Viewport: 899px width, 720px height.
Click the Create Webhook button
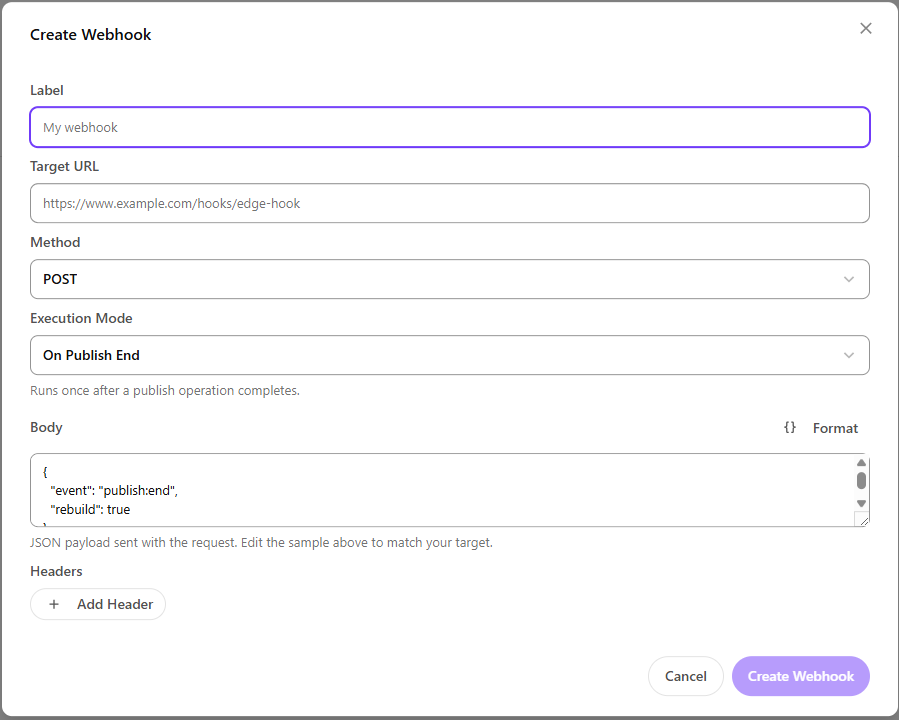coord(801,676)
